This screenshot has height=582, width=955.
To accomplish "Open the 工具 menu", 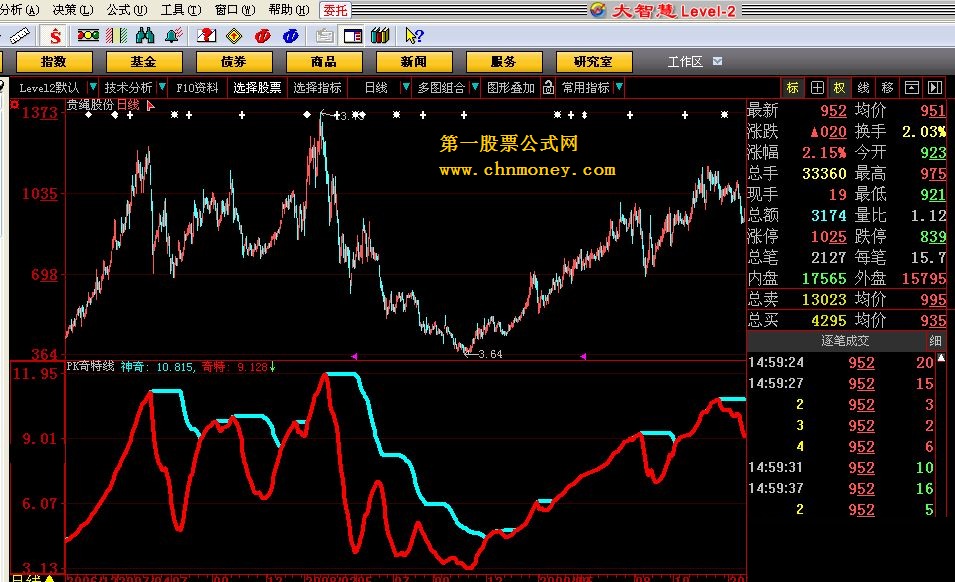I will pyautogui.click(x=181, y=10).
